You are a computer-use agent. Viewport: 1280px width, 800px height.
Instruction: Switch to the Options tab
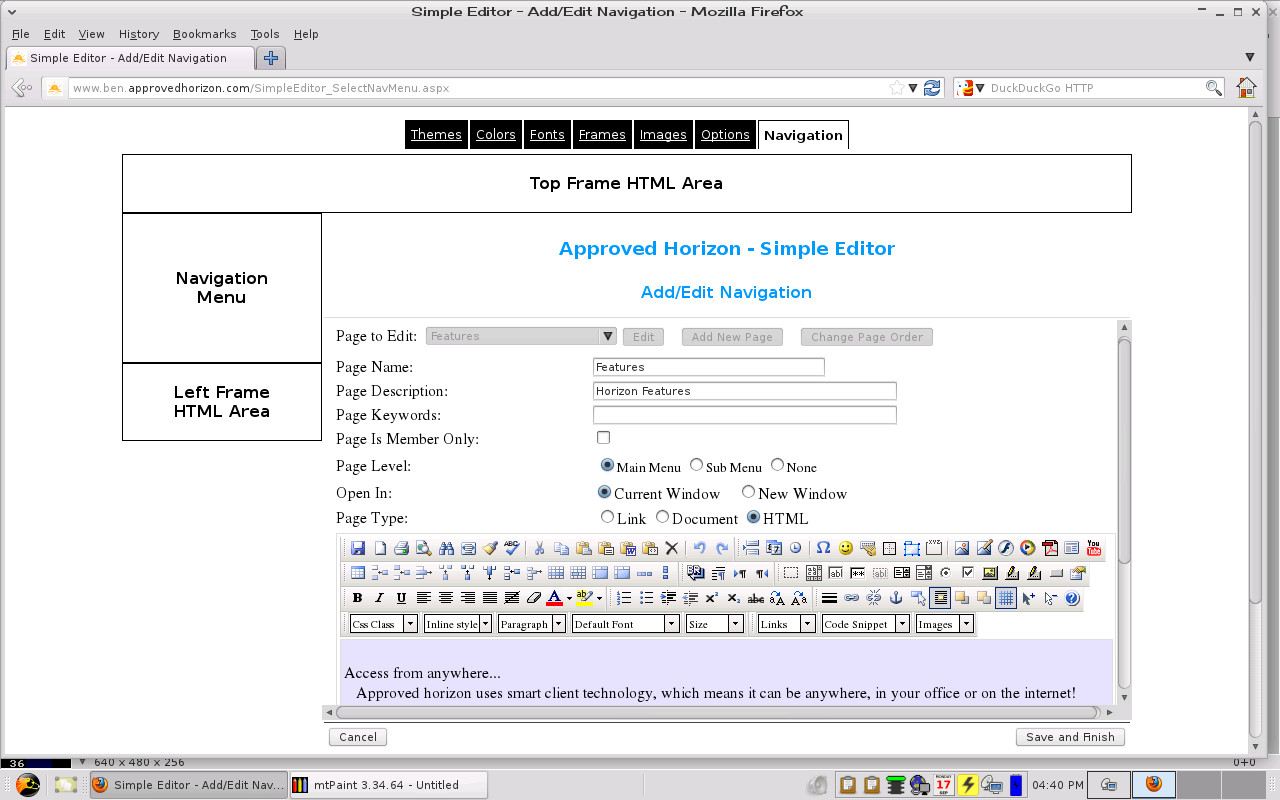click(725, 135)
